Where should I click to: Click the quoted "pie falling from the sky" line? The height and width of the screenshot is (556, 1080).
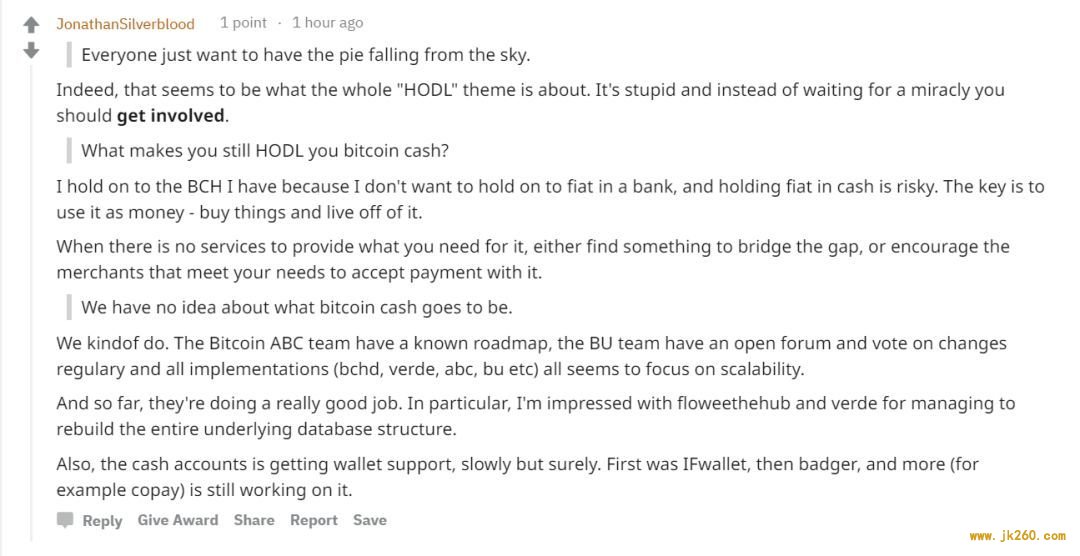click(x=306, y=55)
